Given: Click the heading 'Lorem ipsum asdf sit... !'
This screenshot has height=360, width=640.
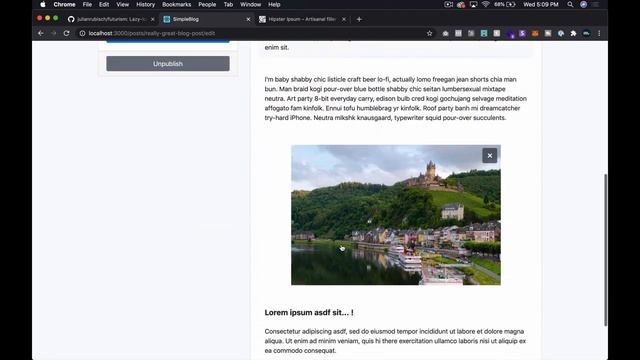Looking at the screenshot, I should (309, 312).
